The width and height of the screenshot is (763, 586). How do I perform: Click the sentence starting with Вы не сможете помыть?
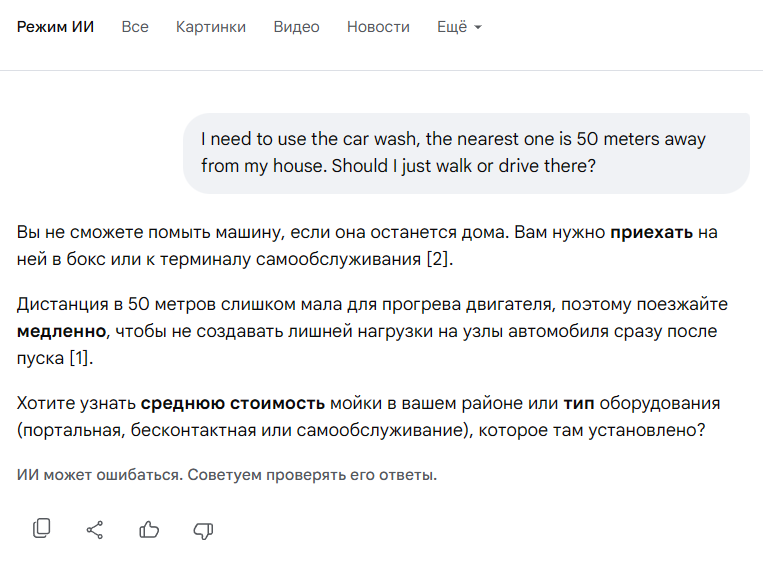point(300,233)
